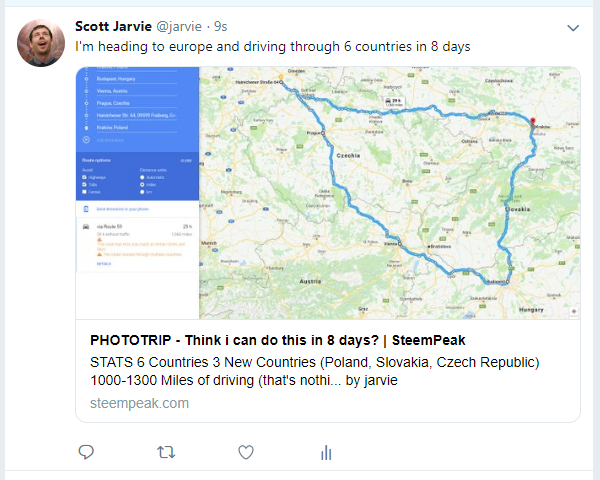Screen dimensions: 600x480
Task: Click the reply speech bubble icon
Action: 86,452
